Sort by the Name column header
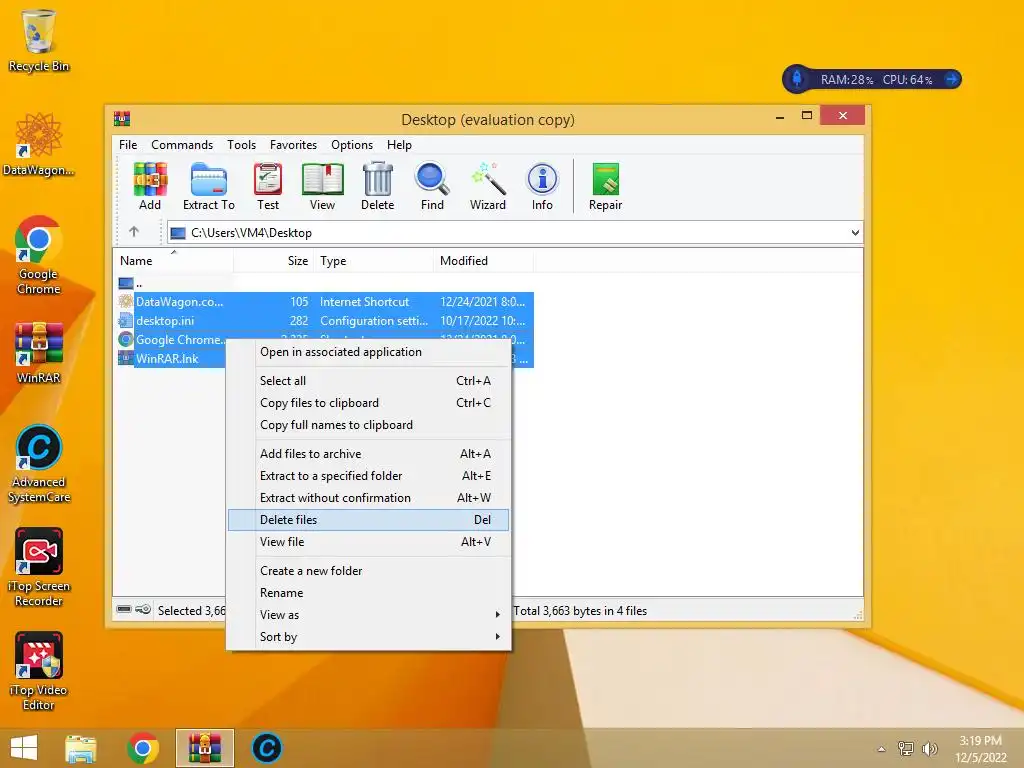Viewport: 1024px width, 768px height. click(174, 261)
